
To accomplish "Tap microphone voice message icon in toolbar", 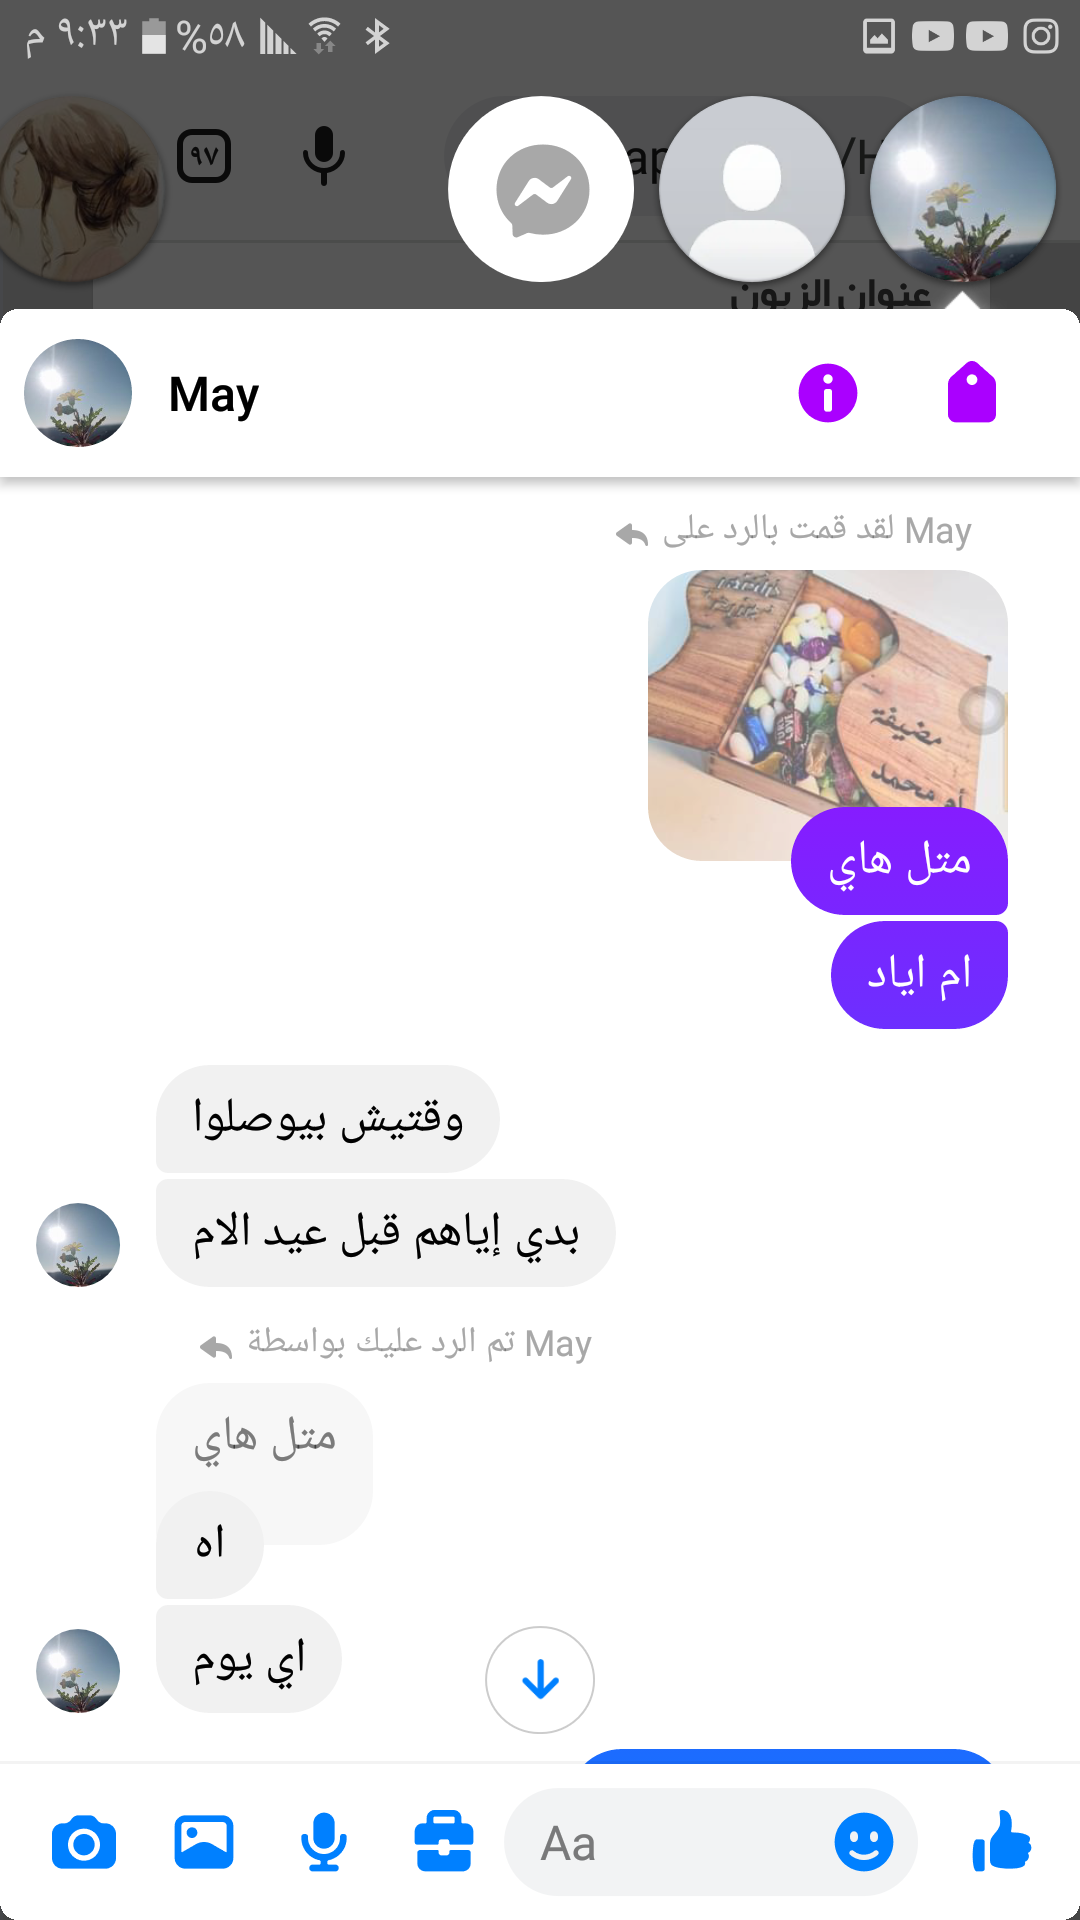I will [324, 1842].
